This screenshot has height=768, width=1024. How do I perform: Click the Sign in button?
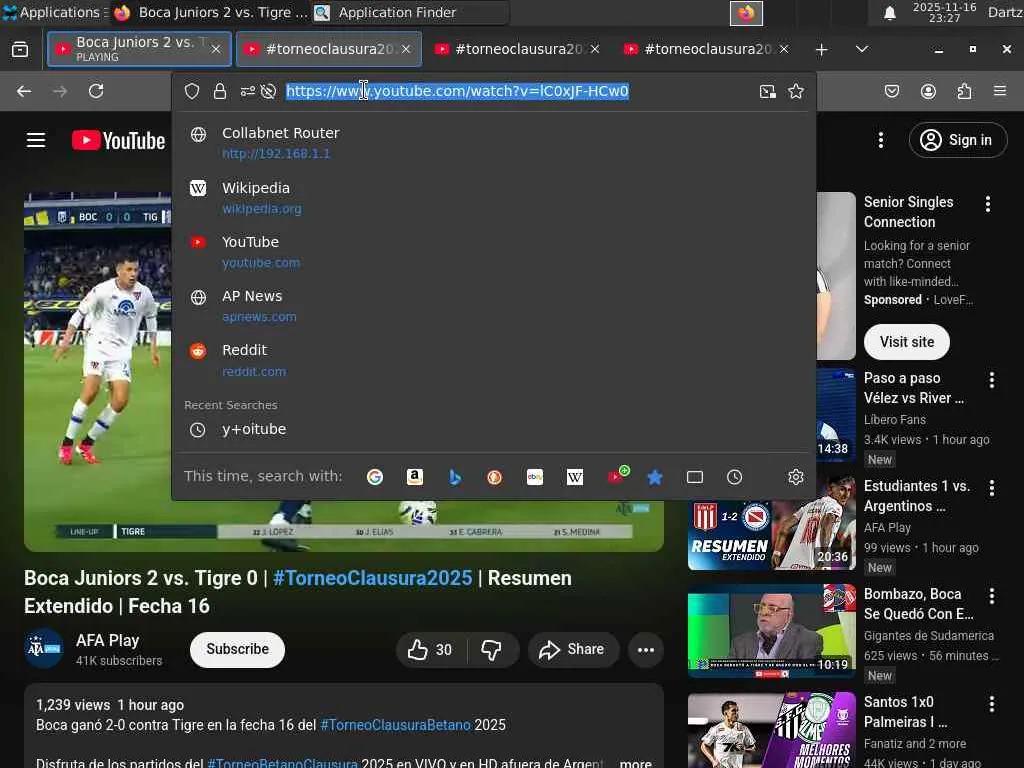tap(957, 140)
